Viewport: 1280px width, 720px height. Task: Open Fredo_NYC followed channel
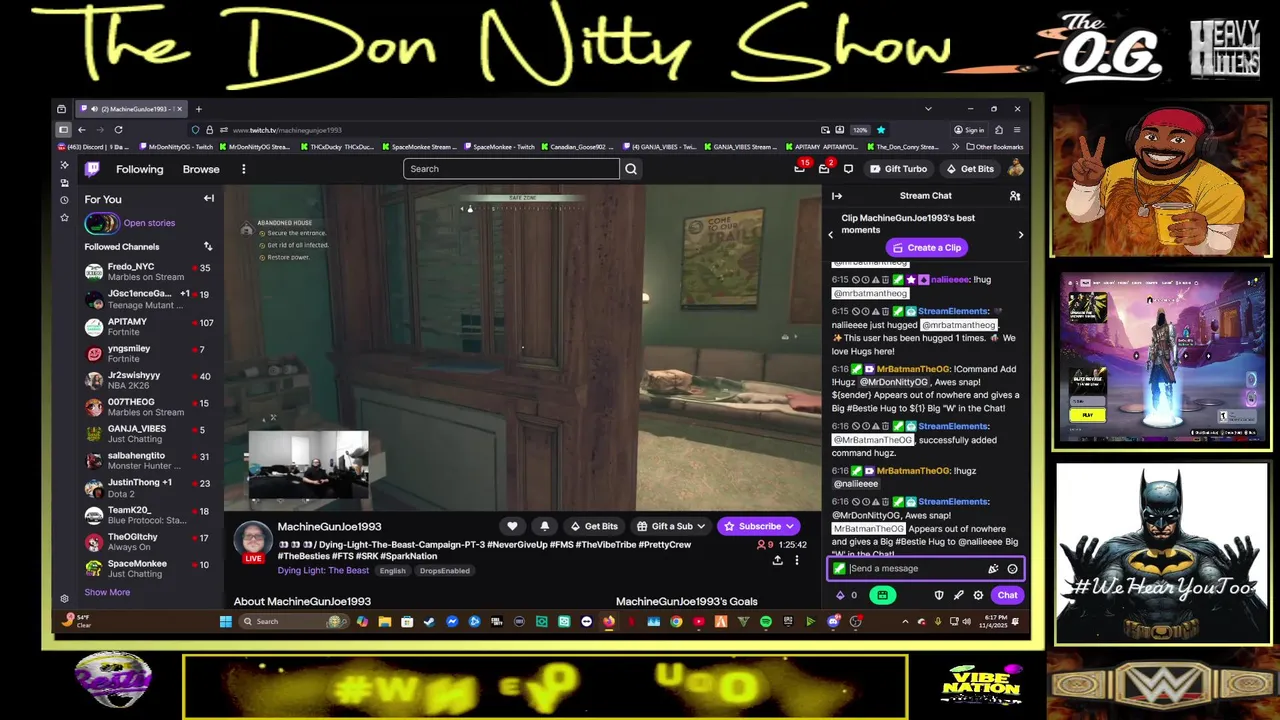(147, 272)
